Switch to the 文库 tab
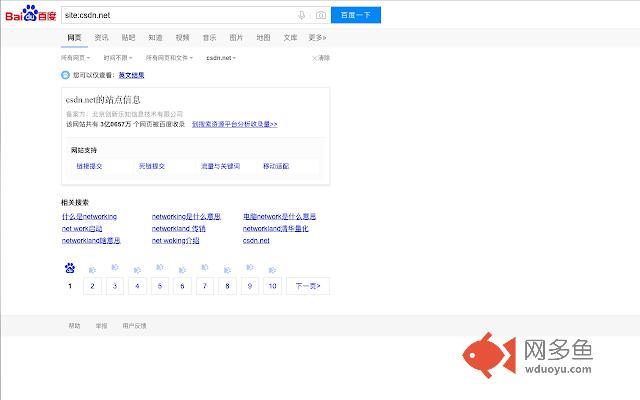Image resolution: width=640 pixels, height=400 pixels. point(290,38)
